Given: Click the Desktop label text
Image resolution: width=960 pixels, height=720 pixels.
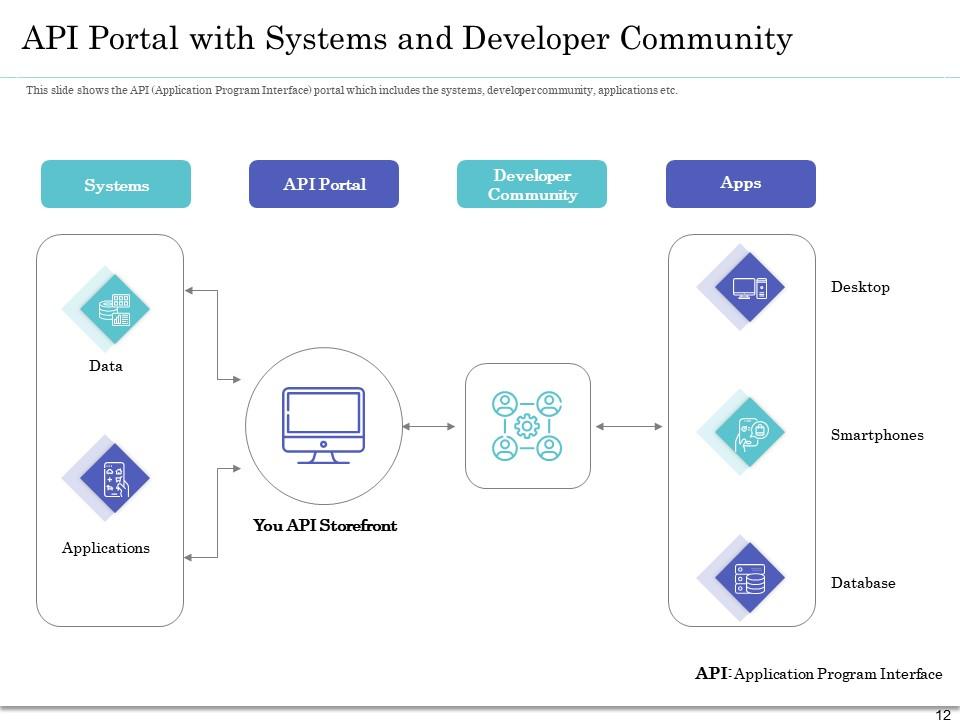Looking at the screenshot, I should (860, 287).
